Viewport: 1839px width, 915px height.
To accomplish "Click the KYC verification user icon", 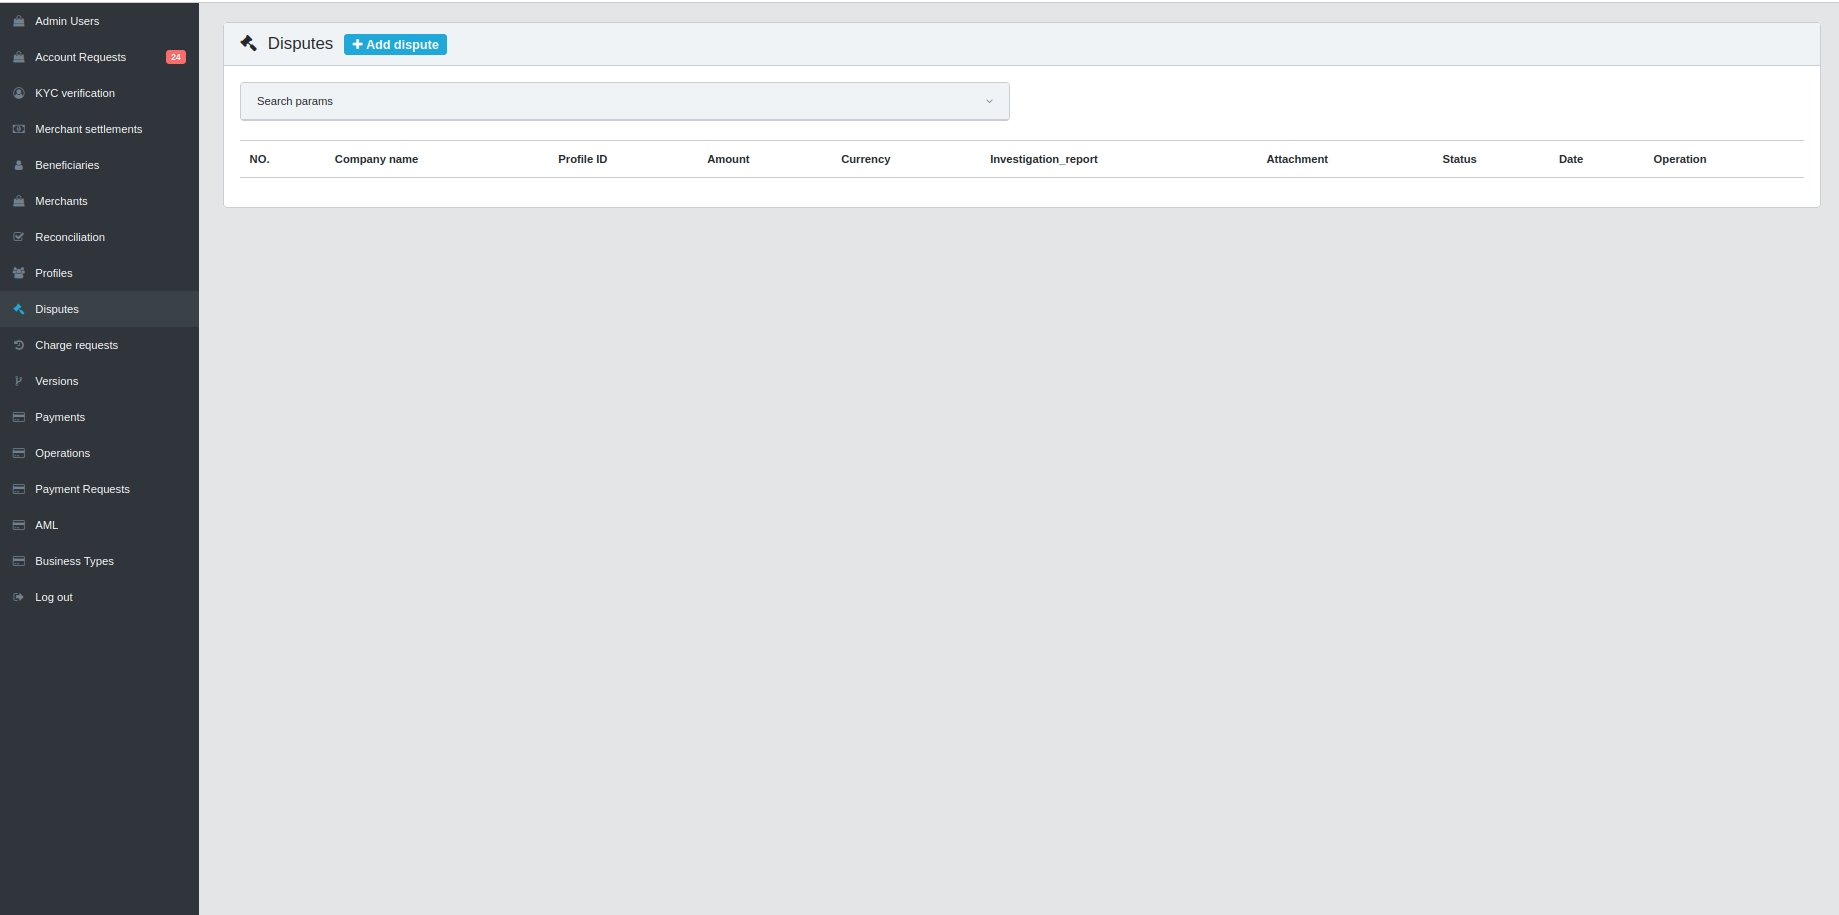I will (18, 93).
